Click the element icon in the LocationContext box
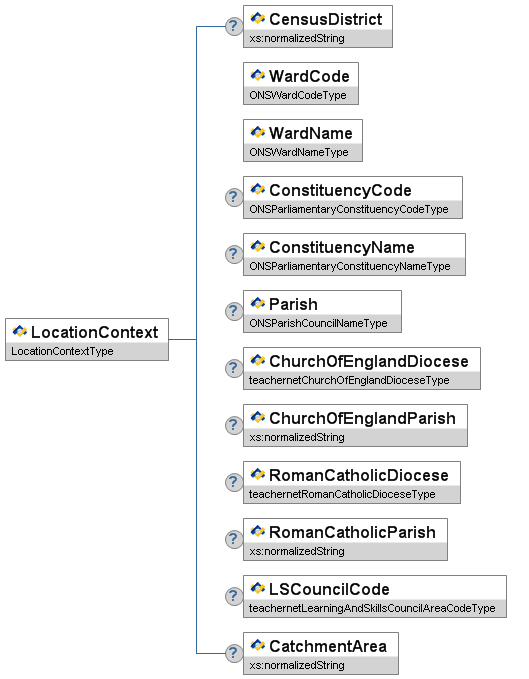529x679 pixels. (x=19, y=331)
